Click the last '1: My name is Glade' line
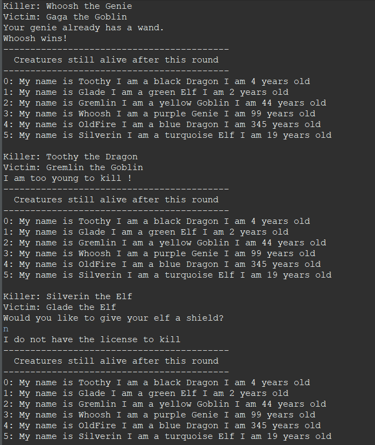 pos(146,393)
